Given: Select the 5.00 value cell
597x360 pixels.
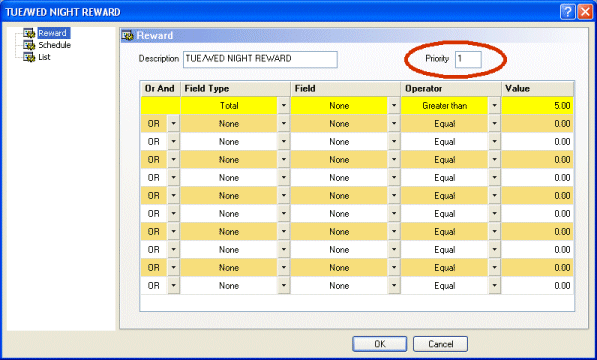Looking at the screenshot, I should (x=537, y=106).
